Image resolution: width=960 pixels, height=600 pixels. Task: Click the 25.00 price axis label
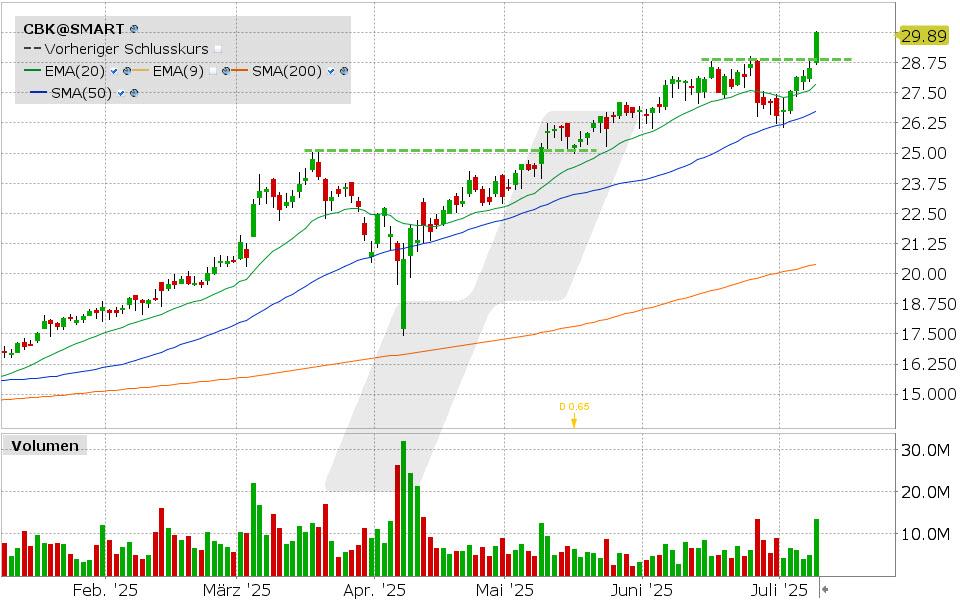[x=924, y=153]
